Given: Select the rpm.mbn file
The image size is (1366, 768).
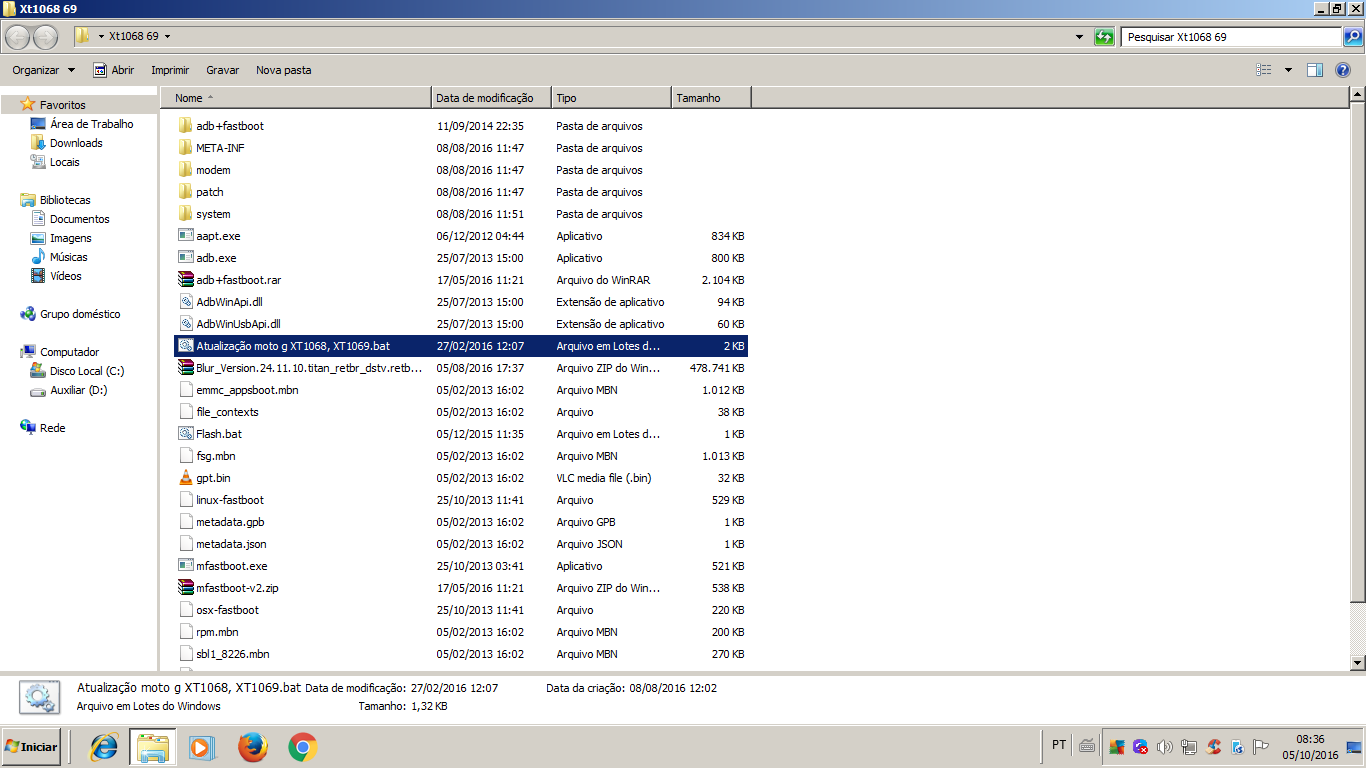Looking at the screenshot, I should pos(217,632).
